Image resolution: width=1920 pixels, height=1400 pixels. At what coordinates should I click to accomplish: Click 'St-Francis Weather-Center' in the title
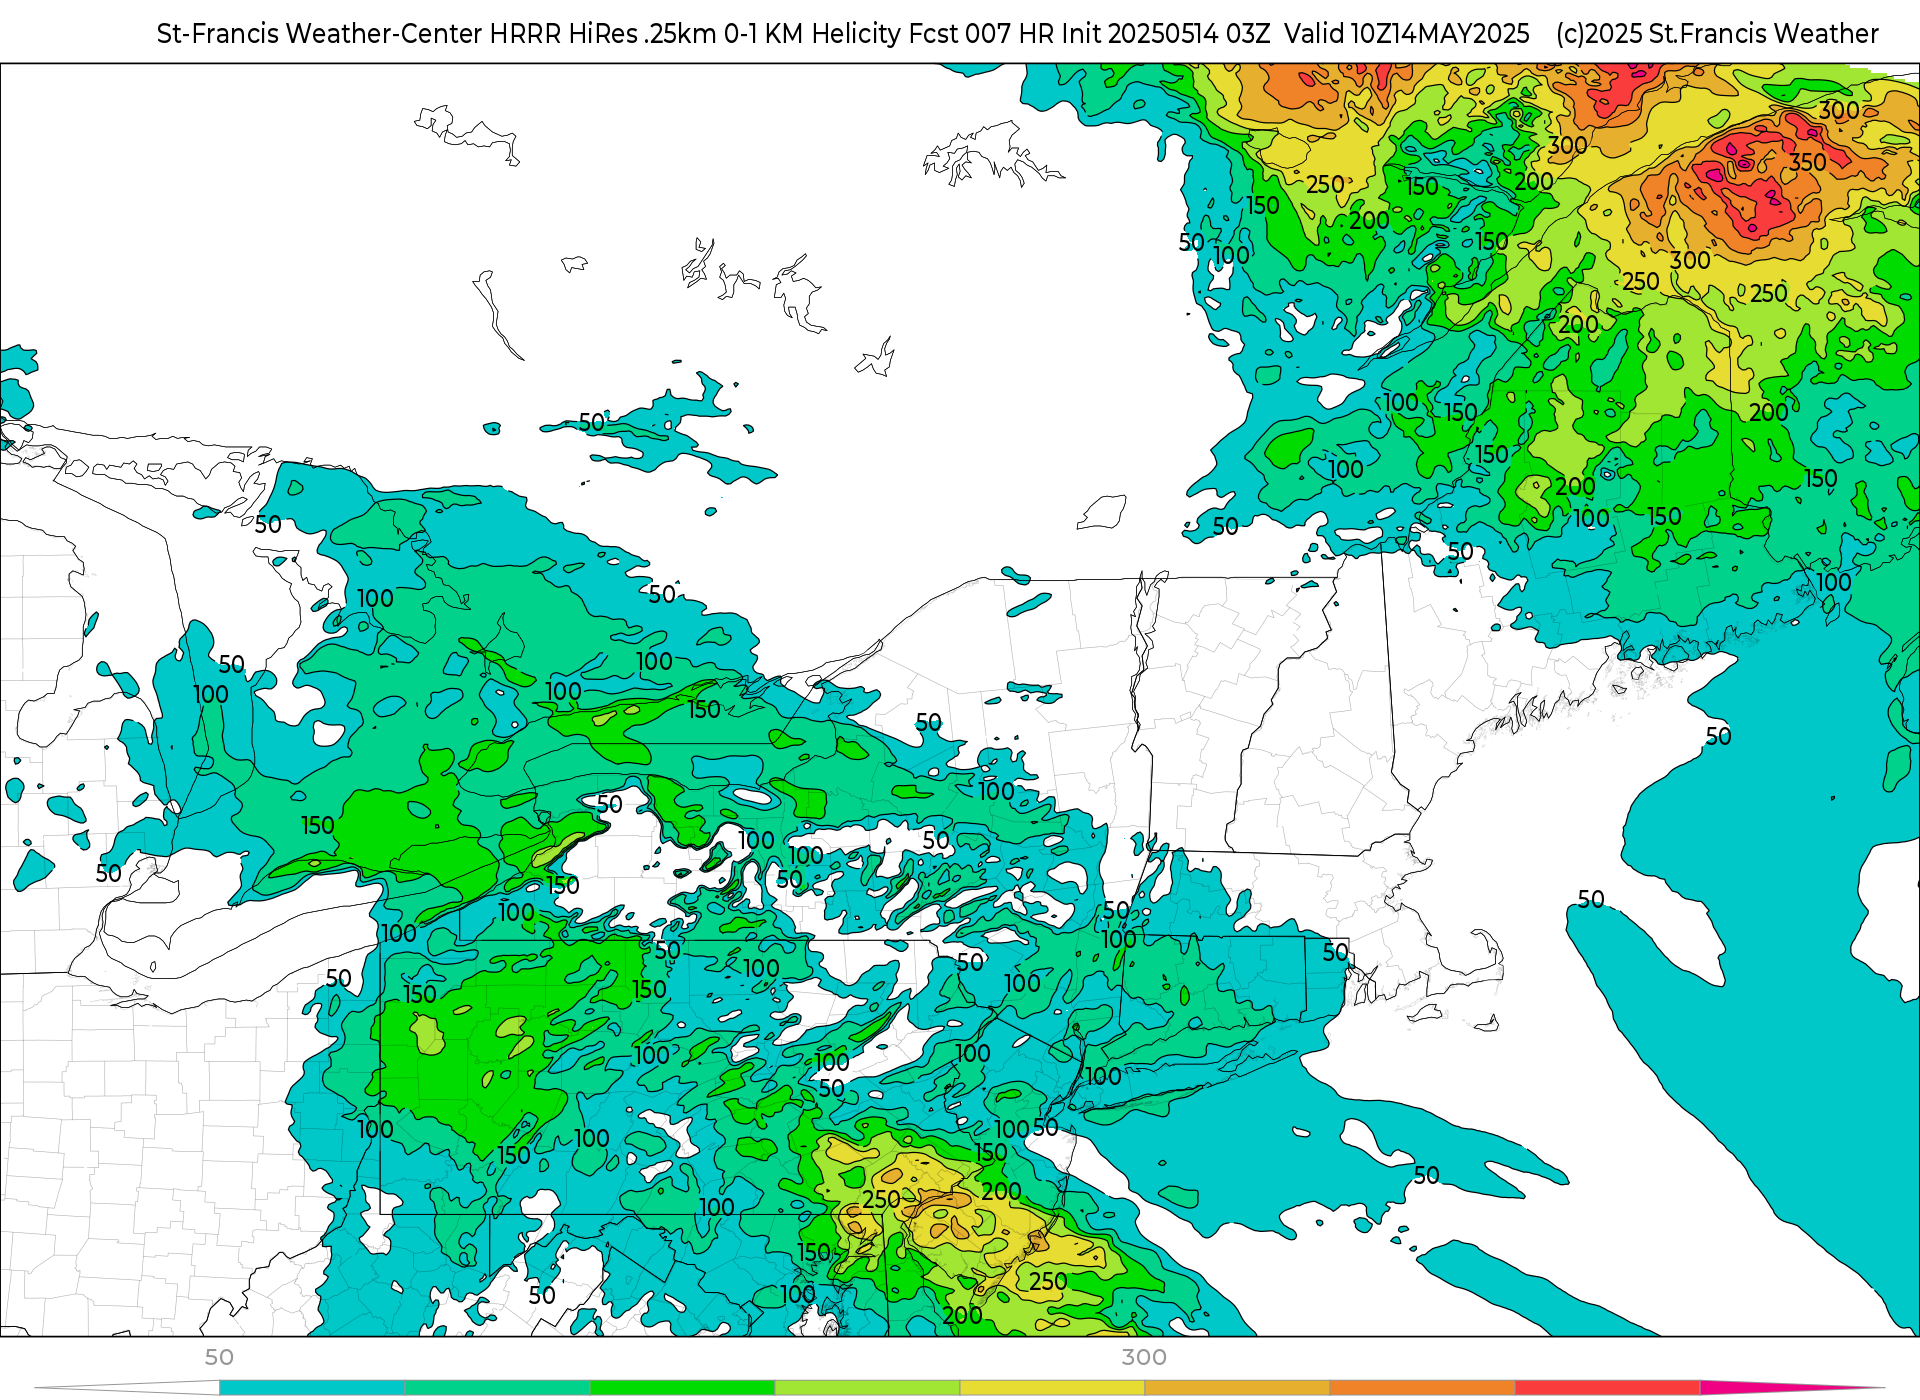click(319, 34)
